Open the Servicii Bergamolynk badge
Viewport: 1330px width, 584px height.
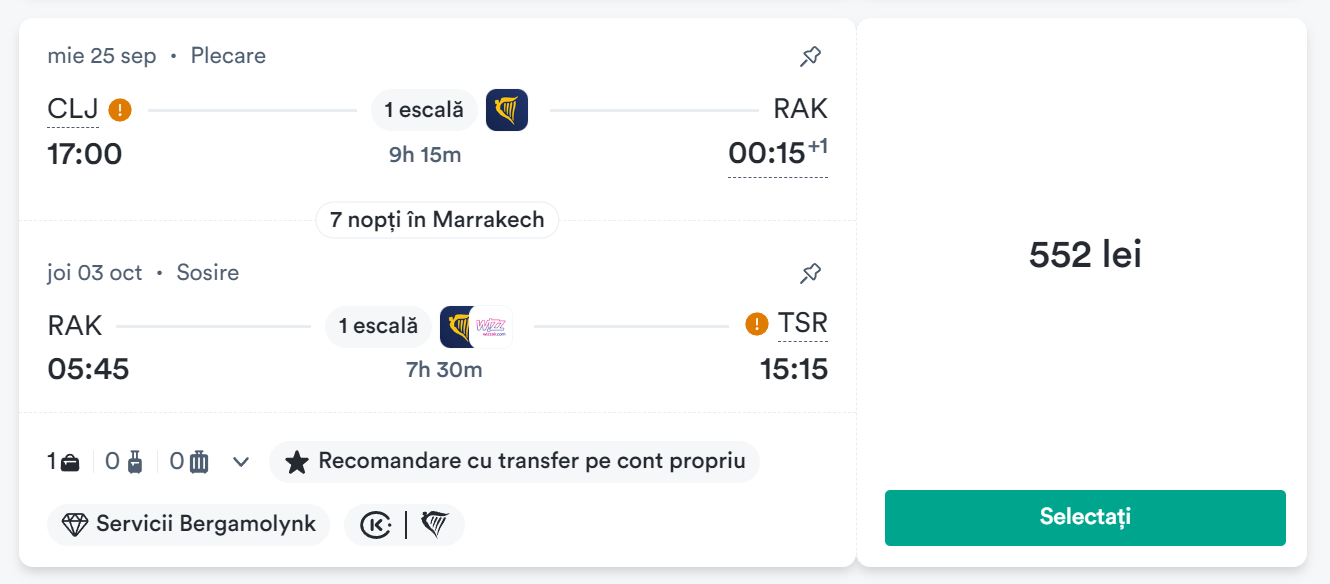[x=189, y=524]
